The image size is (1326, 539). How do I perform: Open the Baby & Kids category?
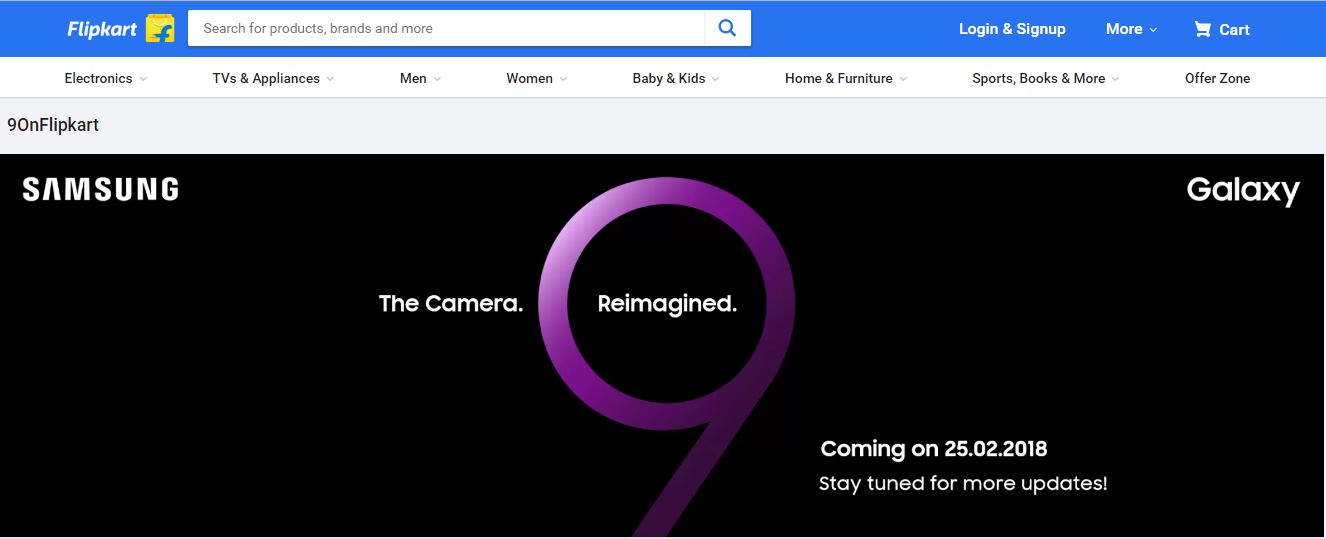pyautogui.click(x=669, y=78)
